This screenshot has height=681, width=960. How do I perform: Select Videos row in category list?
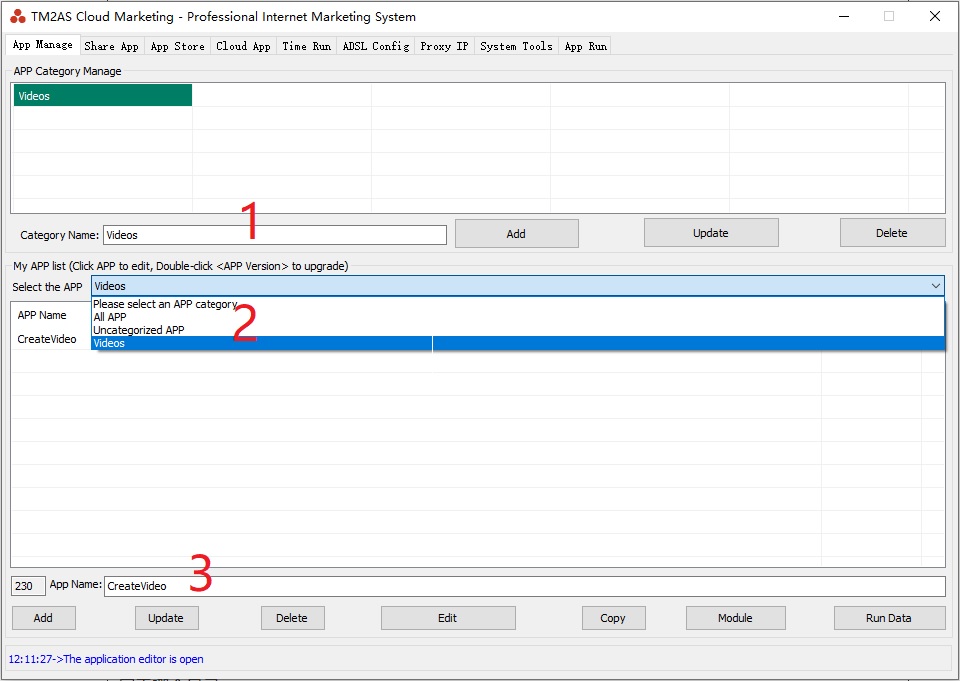coord(101,96)
